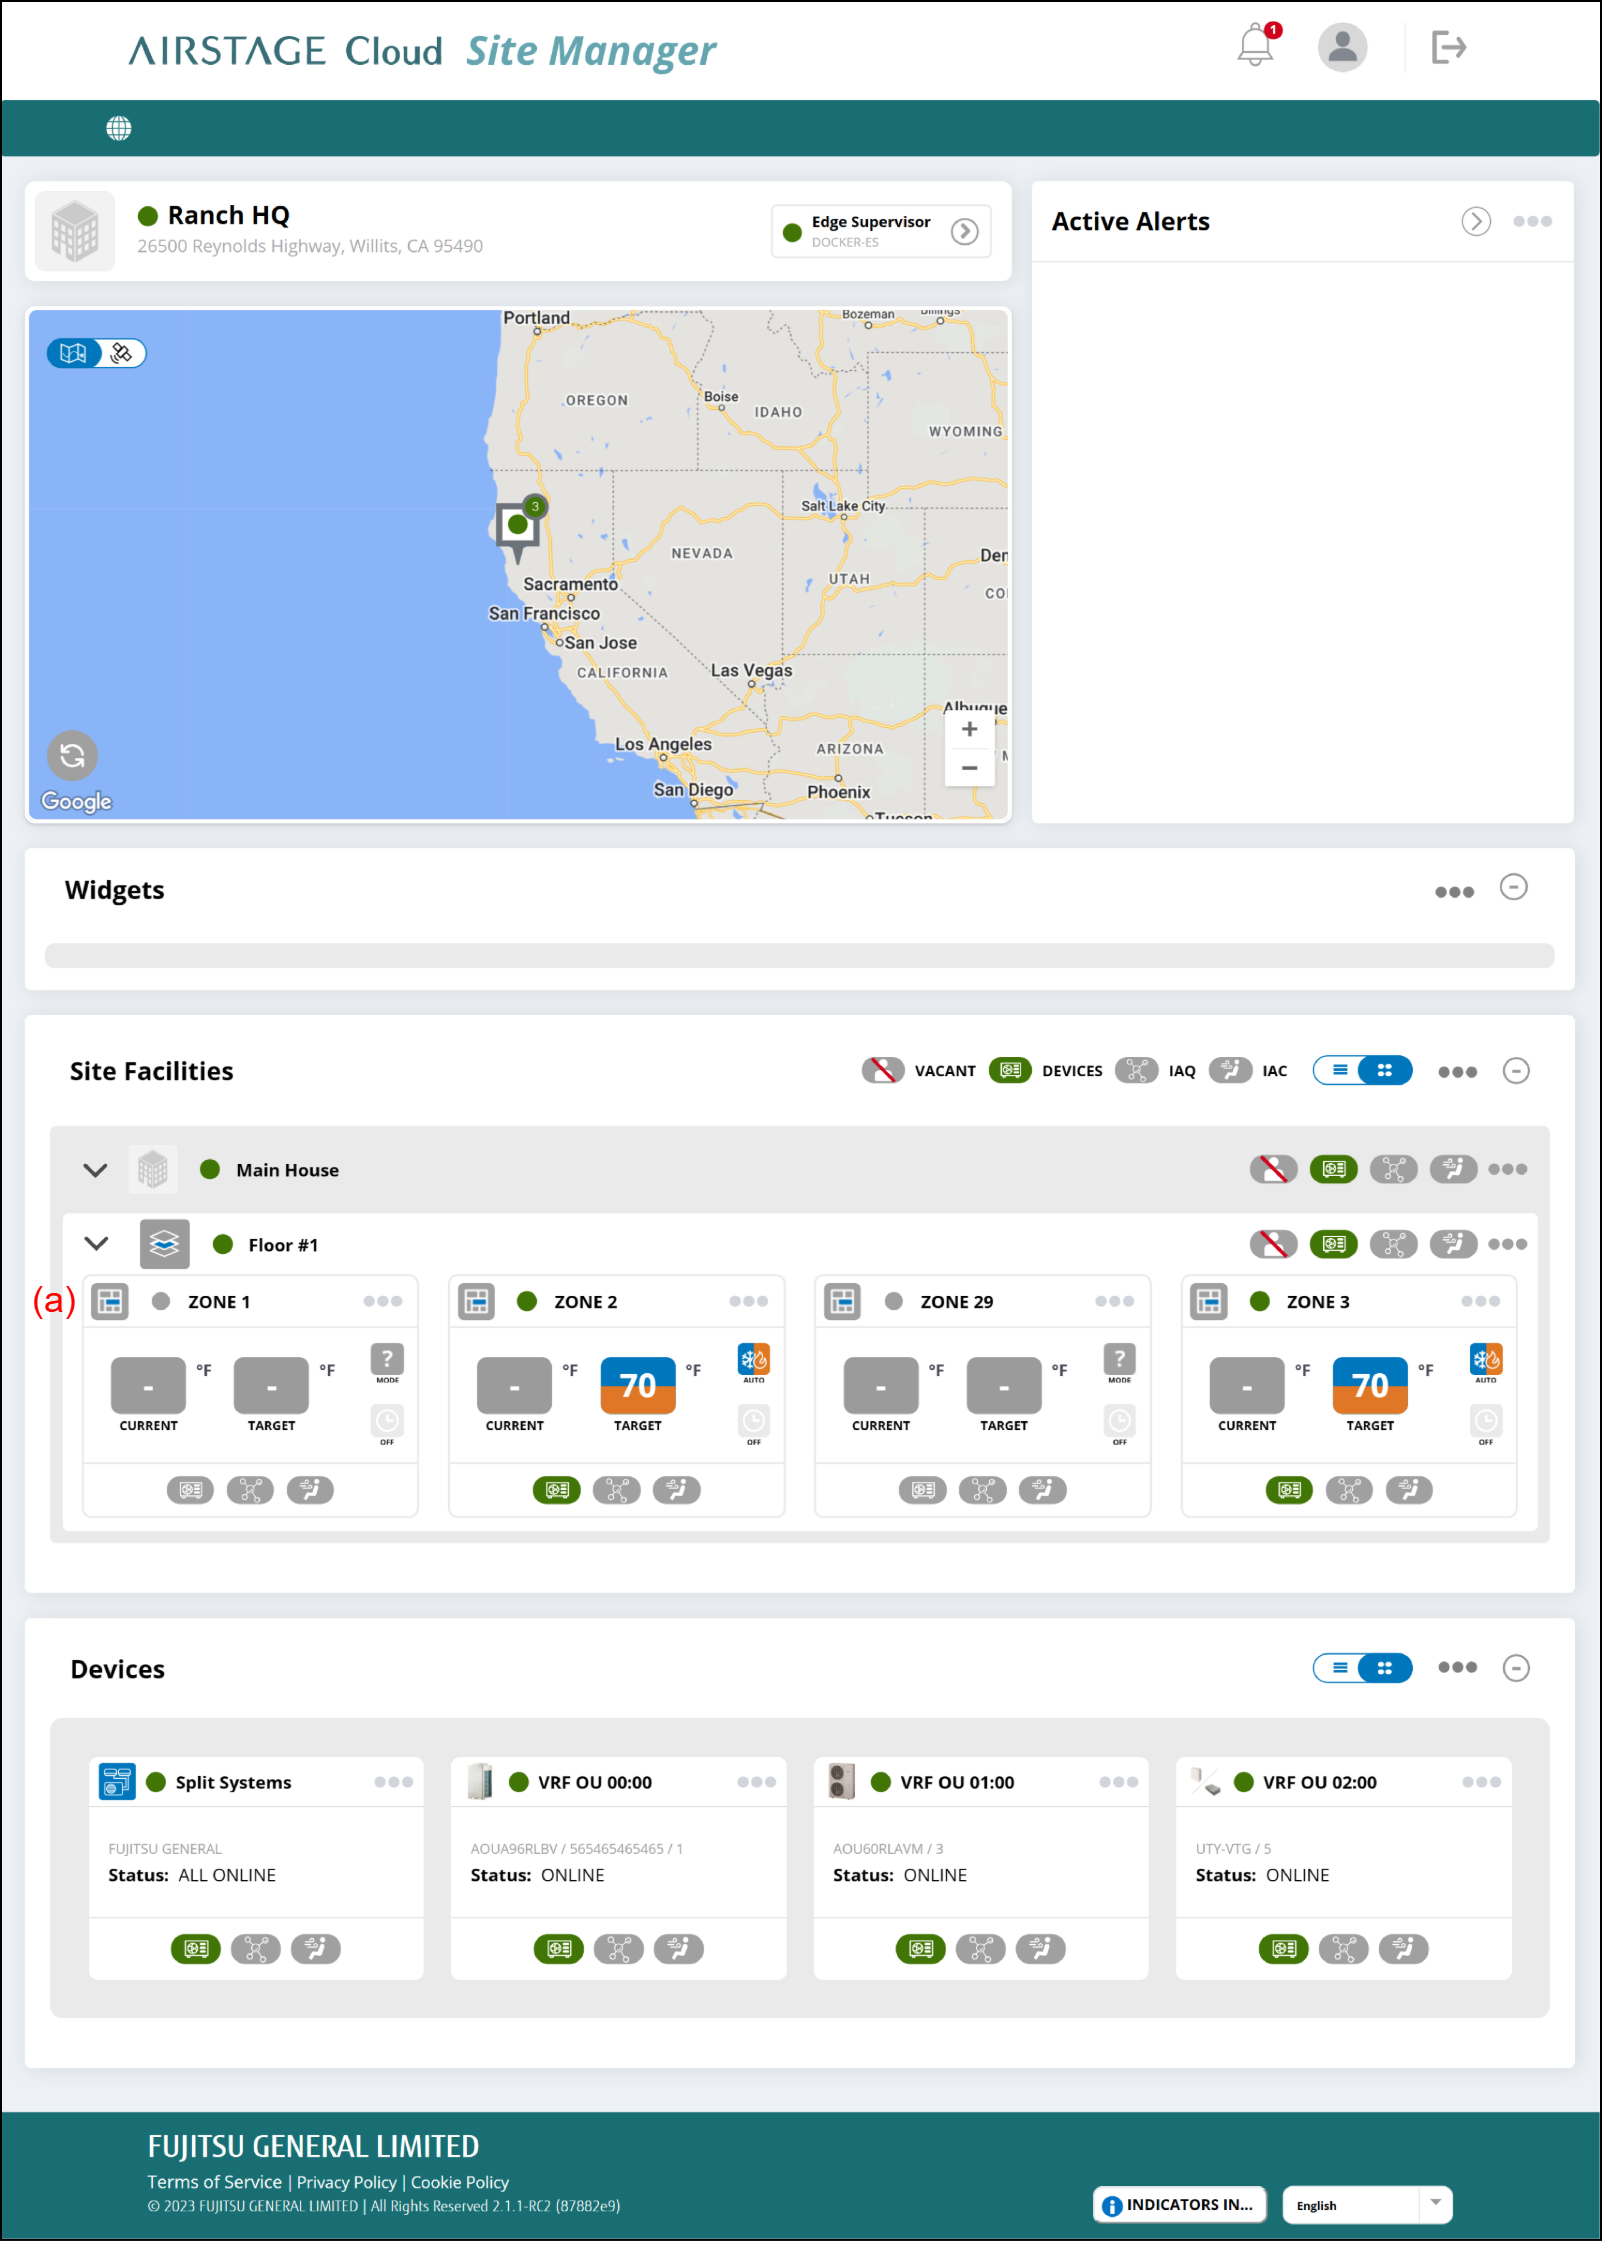Viewport: 1602px width, 2242px height.
Task: Click the globe icon in teal bar
Action: 119,128
